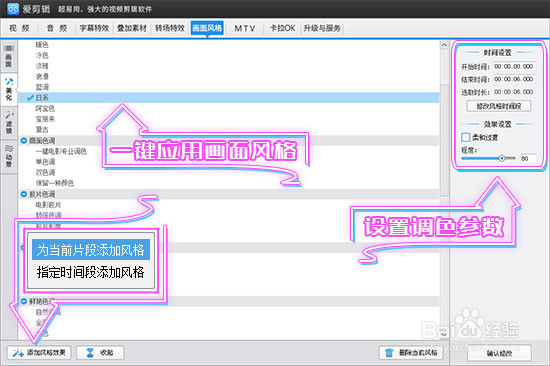
Task: Click the 程度 value box showing 80
Action: 527,158
